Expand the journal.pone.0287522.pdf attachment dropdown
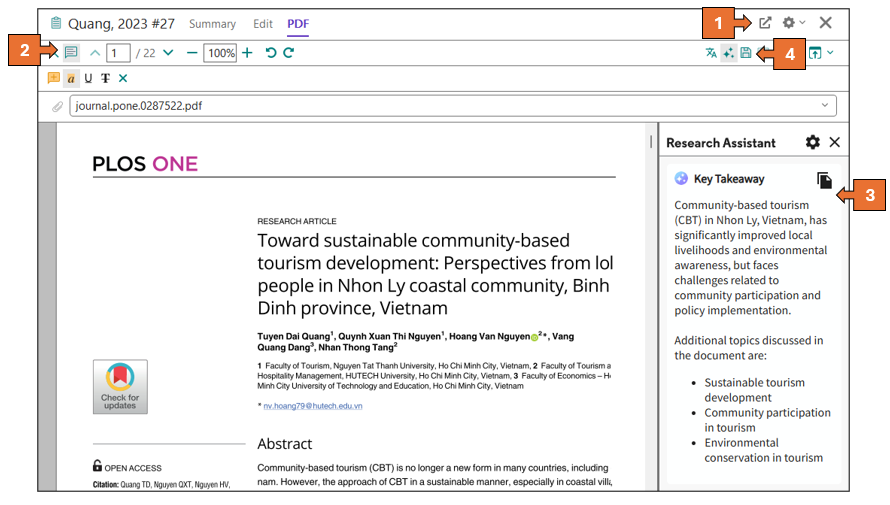This screenshot has width=890, height=505. click(x=824, y=105)
